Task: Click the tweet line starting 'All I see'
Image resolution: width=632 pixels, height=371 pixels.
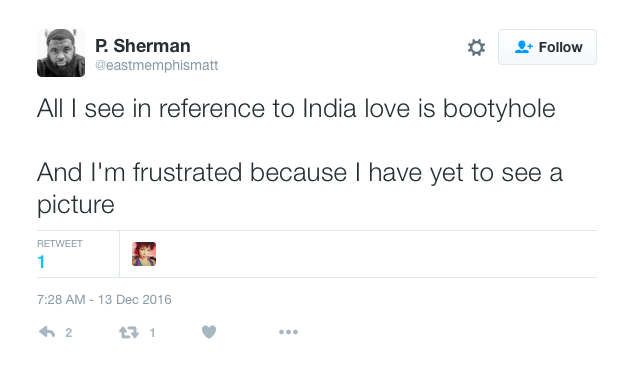Action: [x=296, y=109]
